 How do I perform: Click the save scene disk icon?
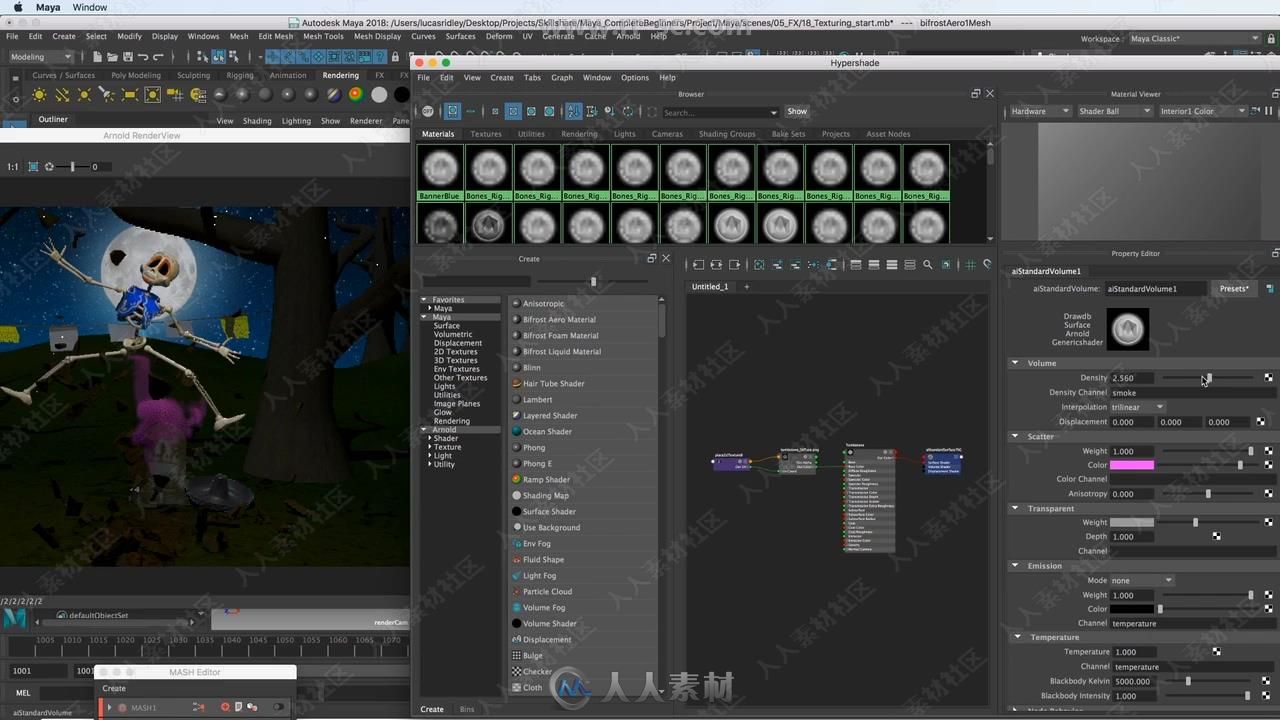coord(127,57)
